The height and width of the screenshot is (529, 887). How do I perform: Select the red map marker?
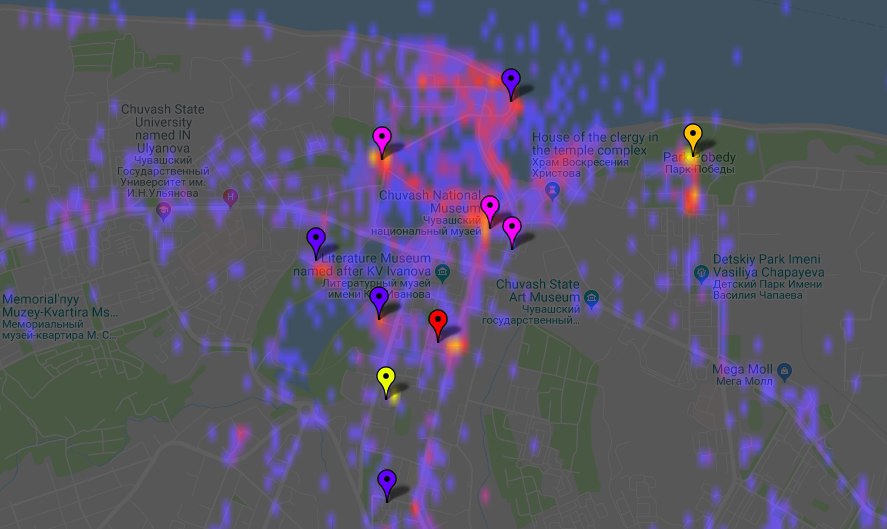click(437, 323)
